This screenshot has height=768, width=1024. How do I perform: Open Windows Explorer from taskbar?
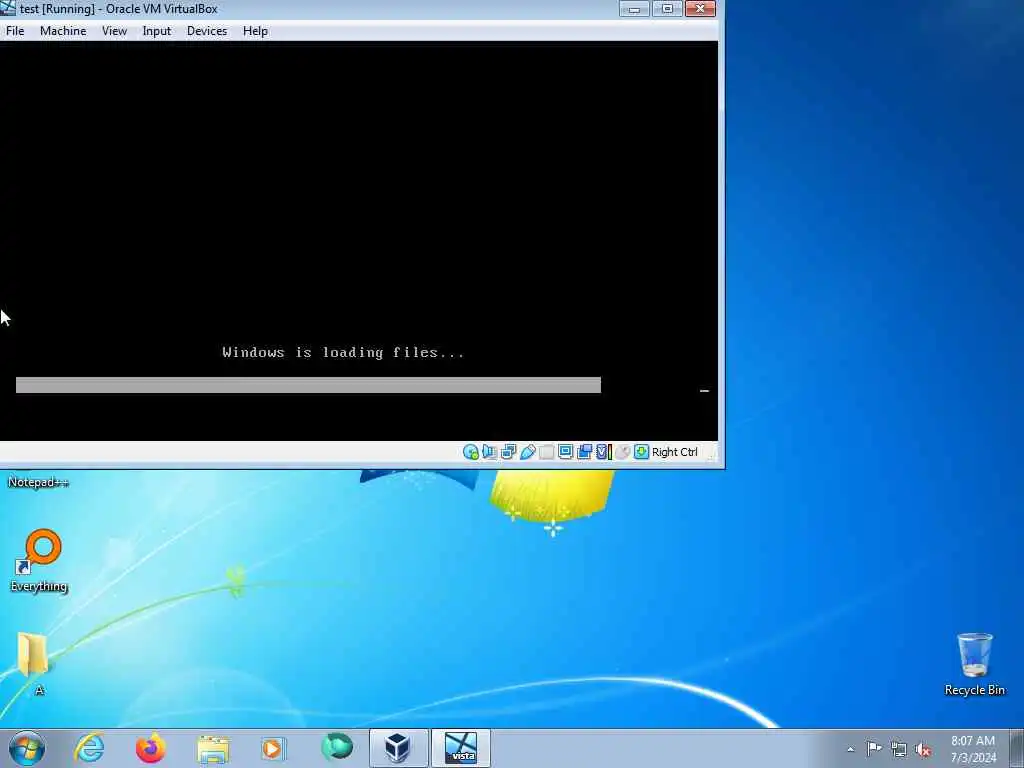click(x=213, y=748)
